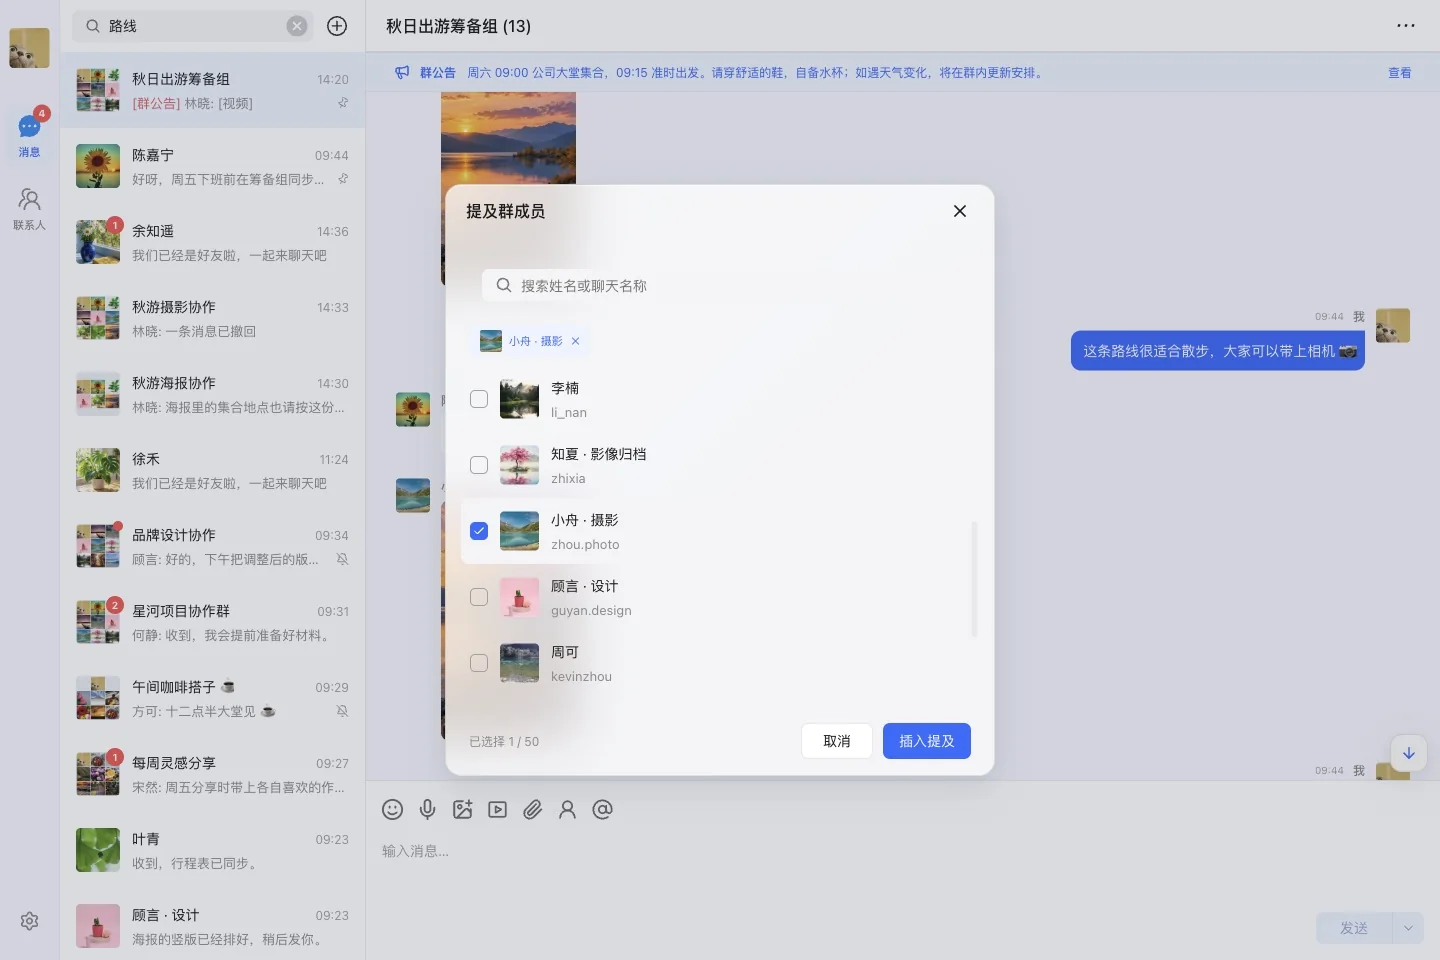This screenshot has height=960, width=1440.
Task: Check the box for 周可
Action: coord(479,663)
